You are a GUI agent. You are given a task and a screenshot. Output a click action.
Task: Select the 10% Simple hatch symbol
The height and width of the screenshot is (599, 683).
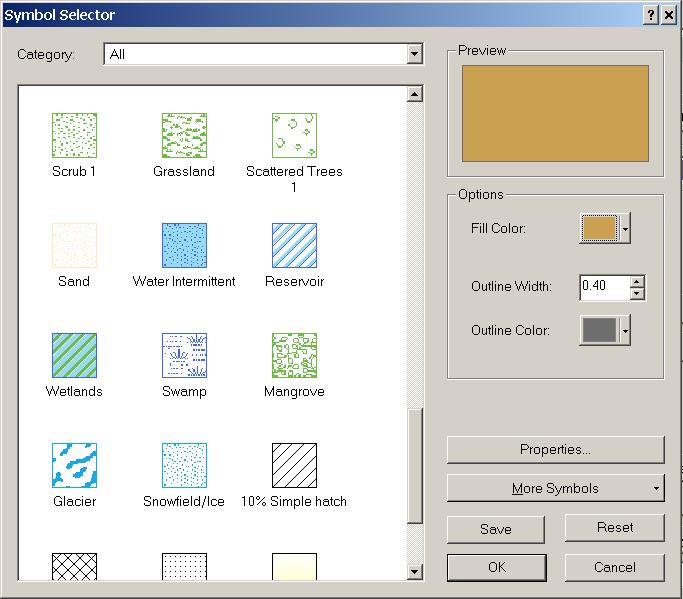click(x=294, y=465)
